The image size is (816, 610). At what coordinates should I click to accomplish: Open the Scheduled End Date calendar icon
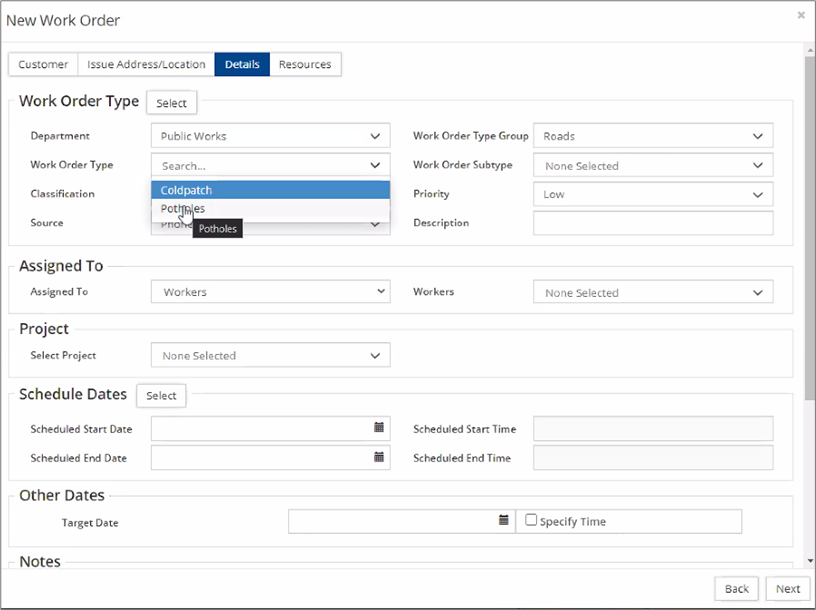click(x=379, y=457)
